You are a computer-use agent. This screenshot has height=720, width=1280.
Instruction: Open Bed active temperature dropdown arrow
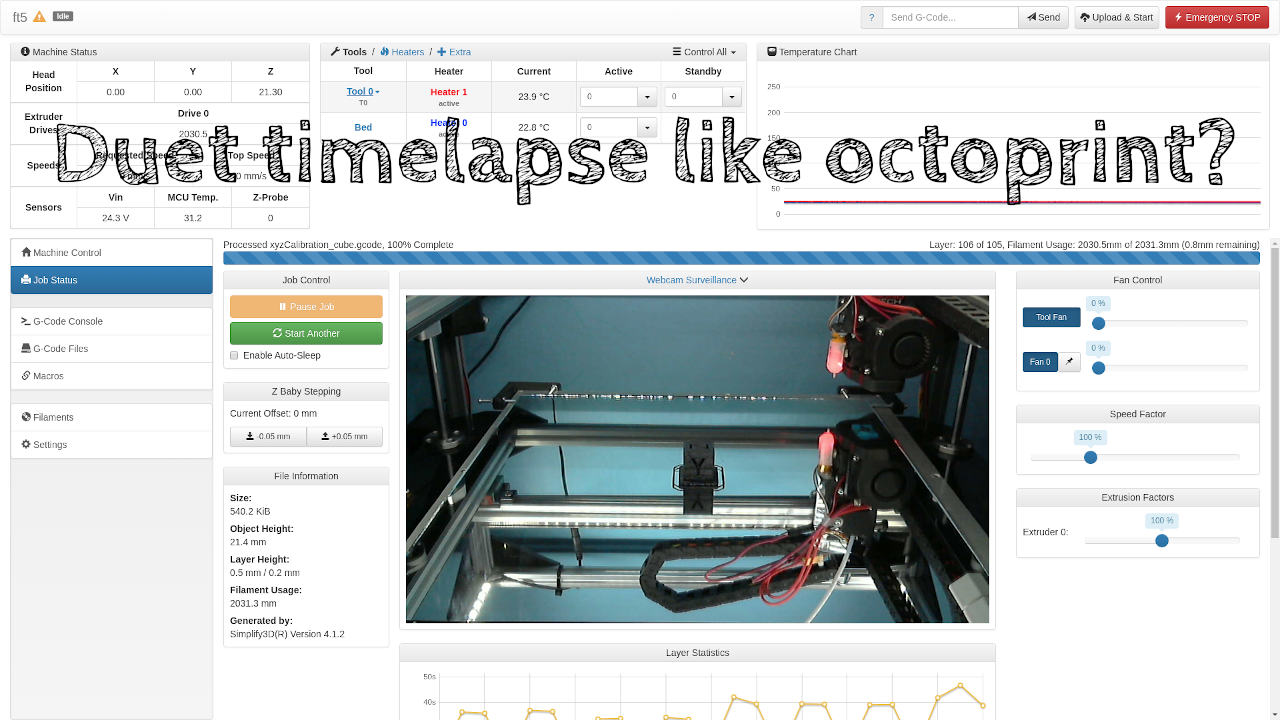647,128
